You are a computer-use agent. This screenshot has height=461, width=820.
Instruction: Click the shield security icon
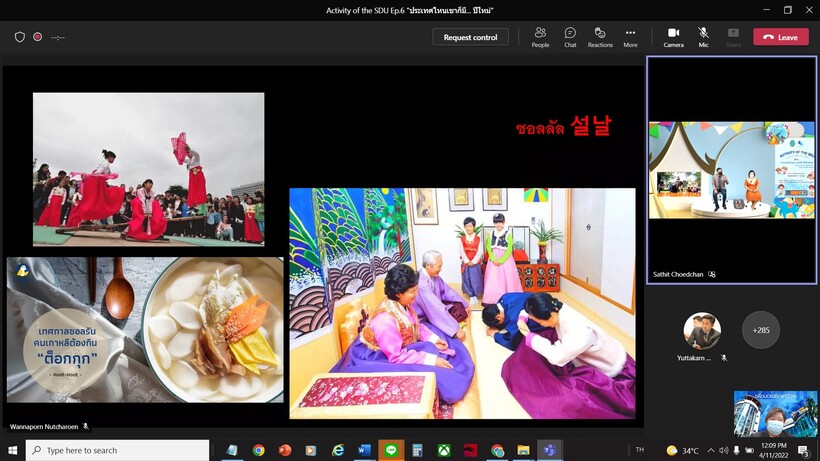pos(20,37)
